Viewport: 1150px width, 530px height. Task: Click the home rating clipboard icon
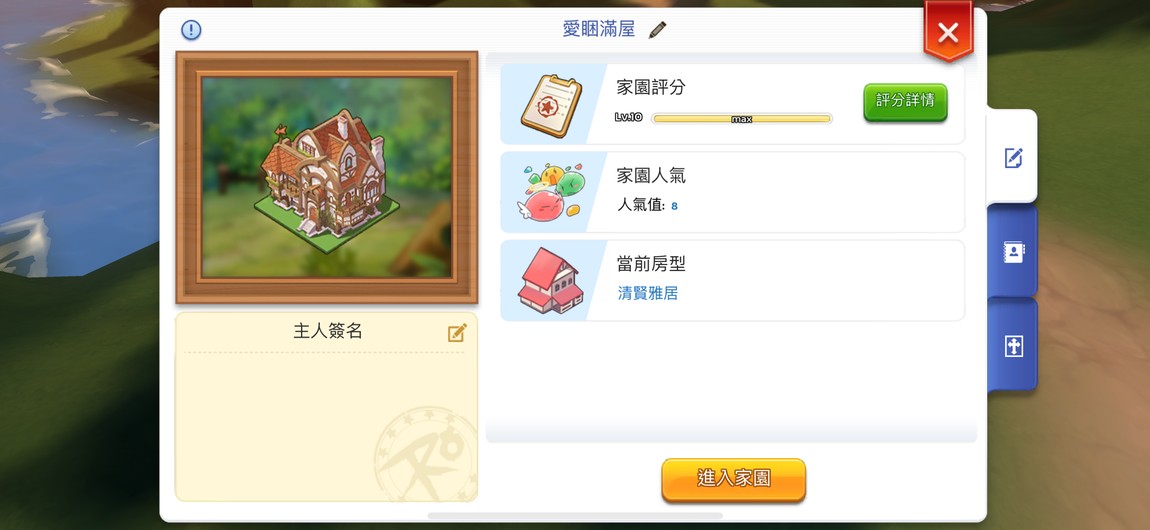pos(552,106)
